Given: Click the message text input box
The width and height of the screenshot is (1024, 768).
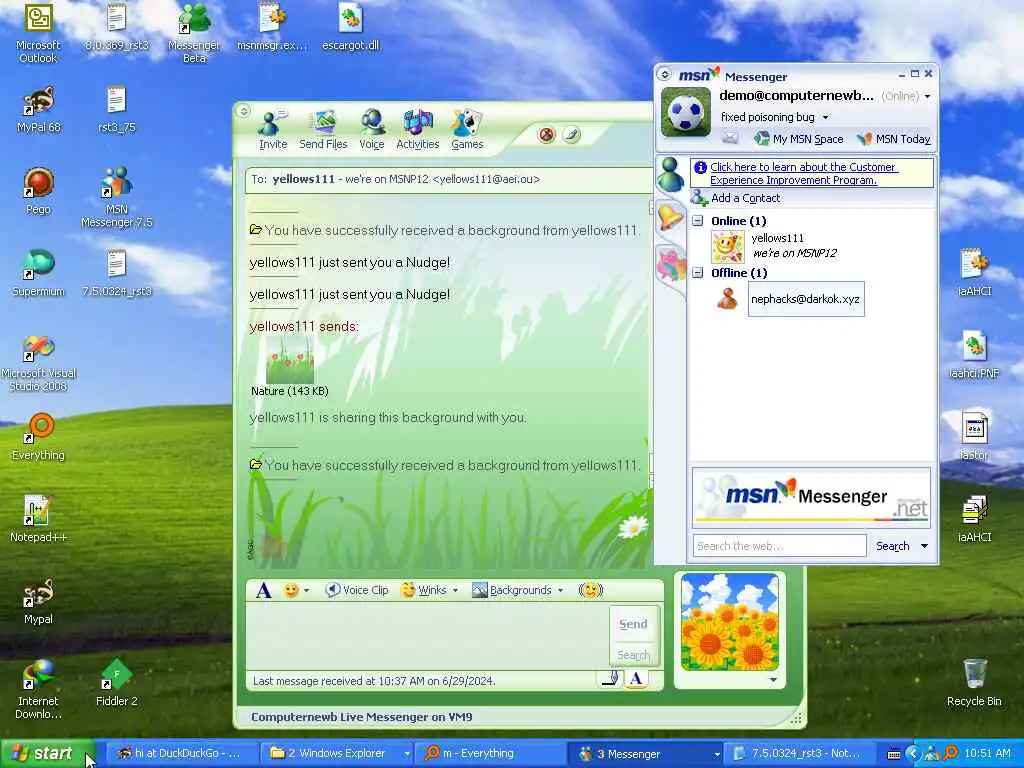Looking at the screenshot, I should point(428,636).
